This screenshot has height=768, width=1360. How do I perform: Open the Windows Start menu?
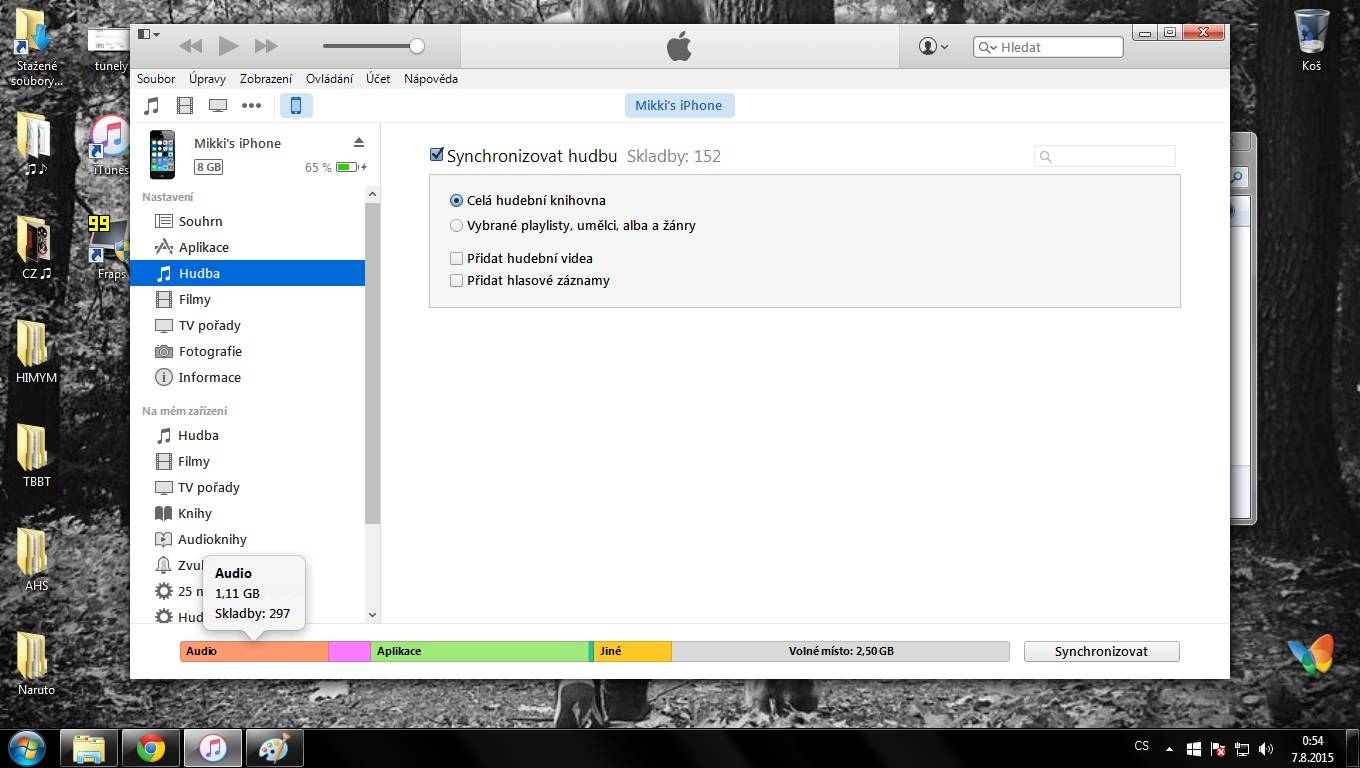[x=26, y=747]
